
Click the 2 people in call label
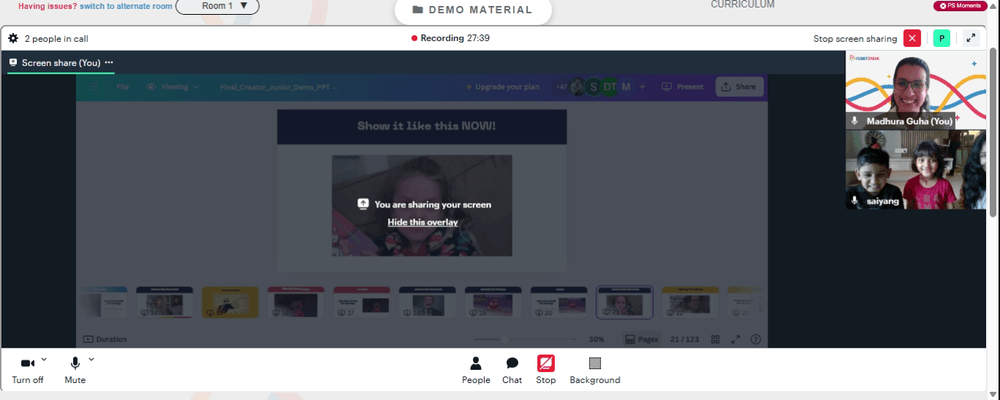(56, 39)
